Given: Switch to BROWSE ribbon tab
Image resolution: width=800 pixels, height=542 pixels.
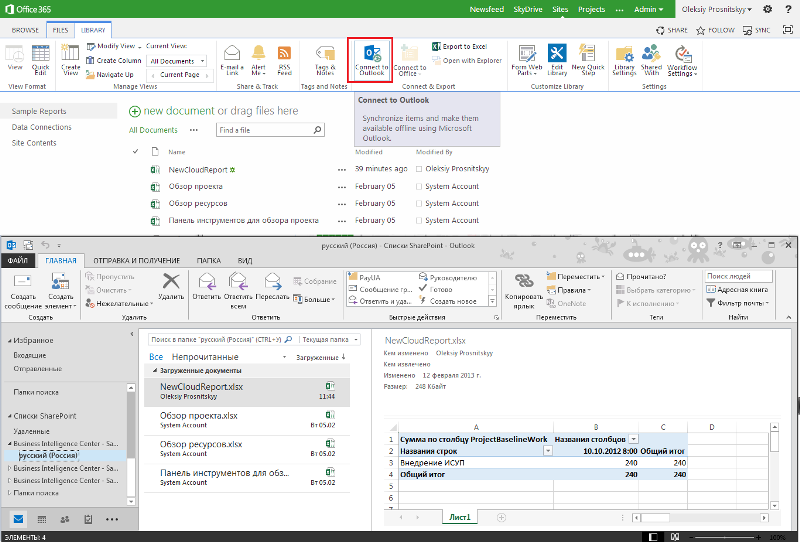Looking at the screenshot, I should coord(25,30).
